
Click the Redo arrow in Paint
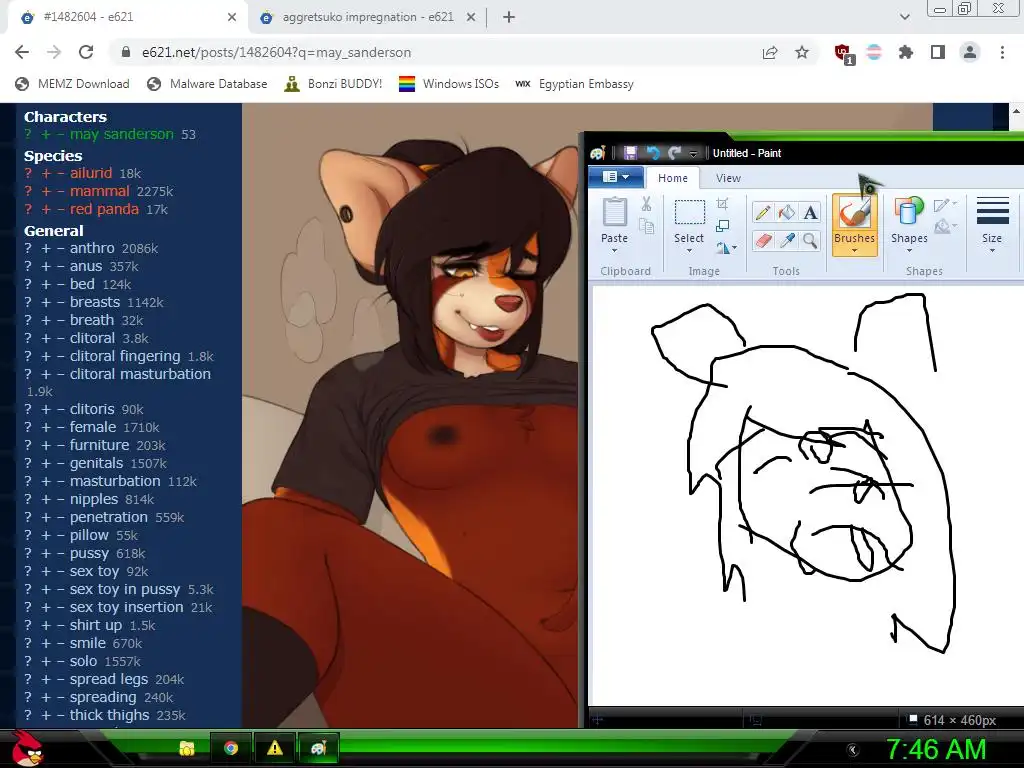pos(675,153)
